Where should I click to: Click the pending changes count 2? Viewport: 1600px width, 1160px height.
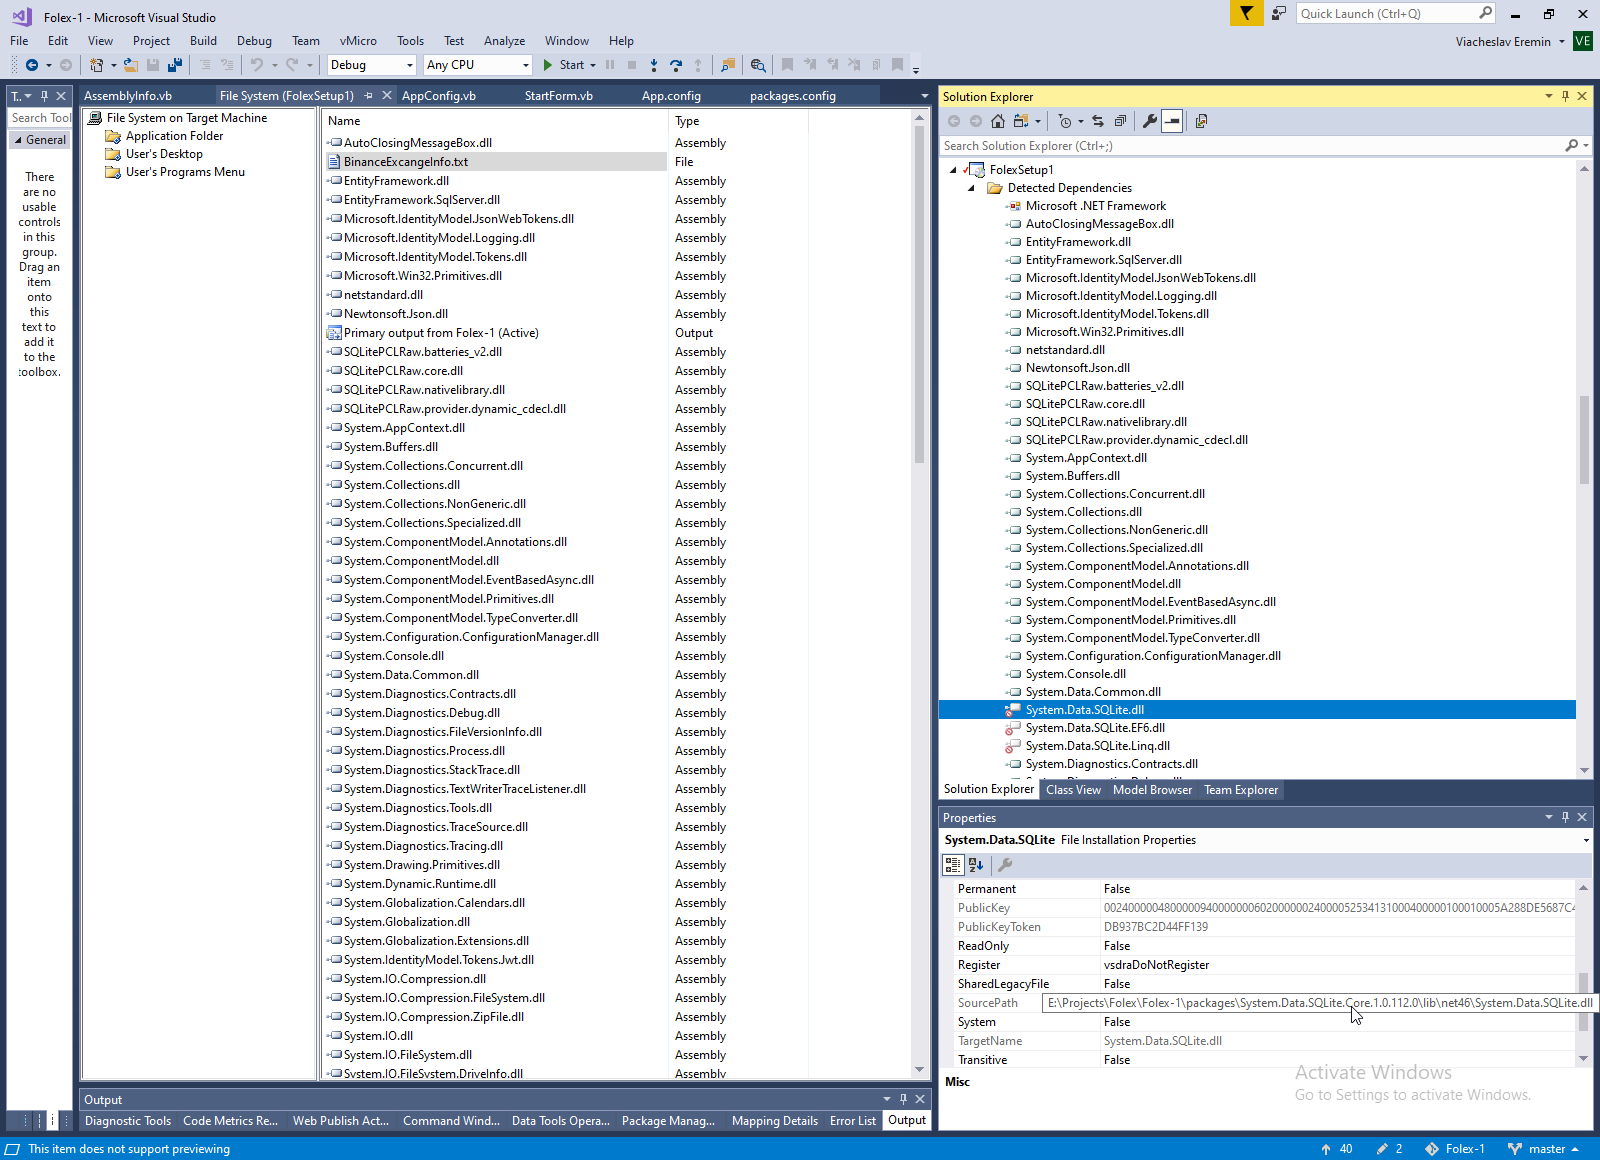pos(1390,1149)
